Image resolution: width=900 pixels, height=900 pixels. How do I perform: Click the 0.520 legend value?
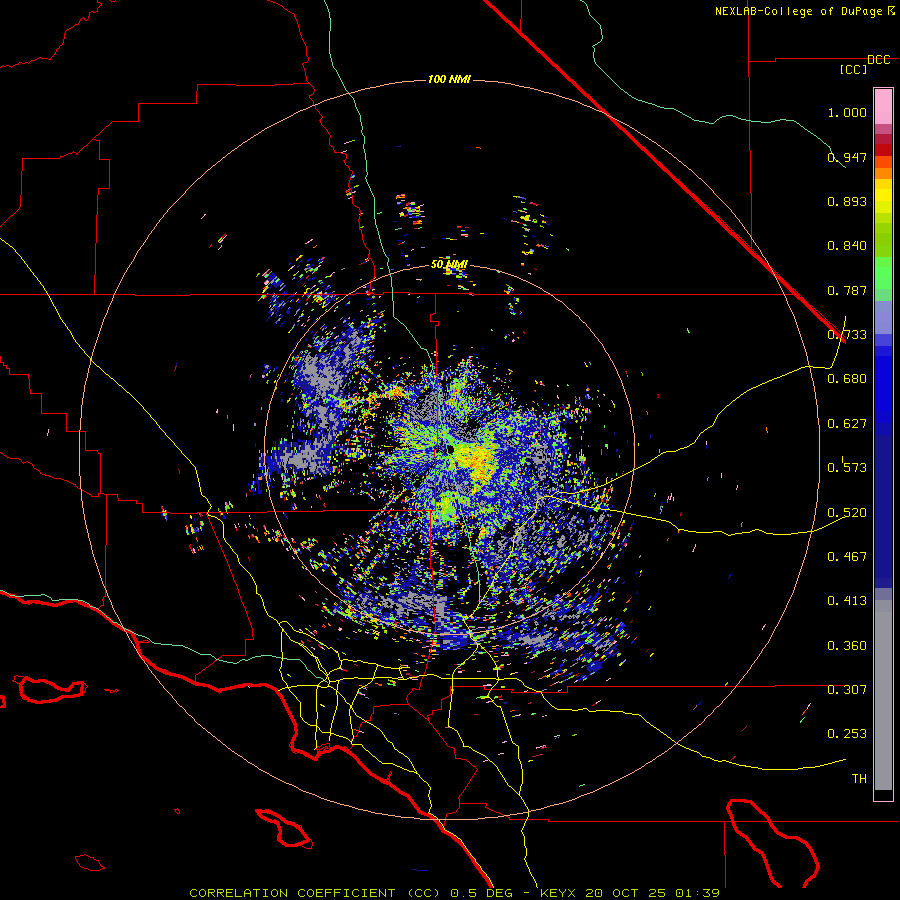(847, 513)
